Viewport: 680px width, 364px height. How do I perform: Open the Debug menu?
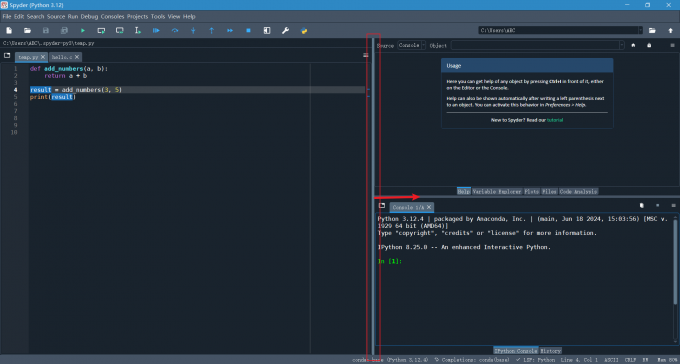point(89,16)
